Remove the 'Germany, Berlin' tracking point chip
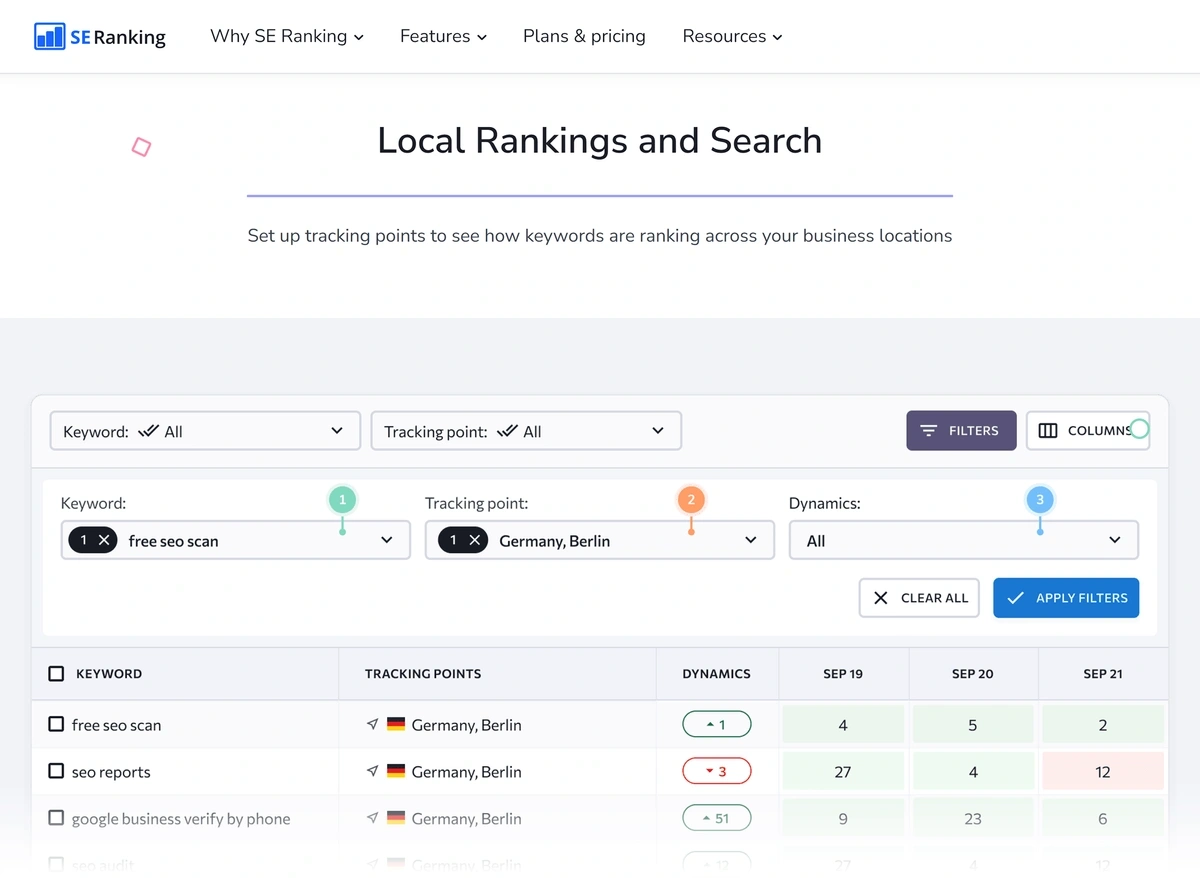This screenshot has width=1200, height=878. [475, 539]
